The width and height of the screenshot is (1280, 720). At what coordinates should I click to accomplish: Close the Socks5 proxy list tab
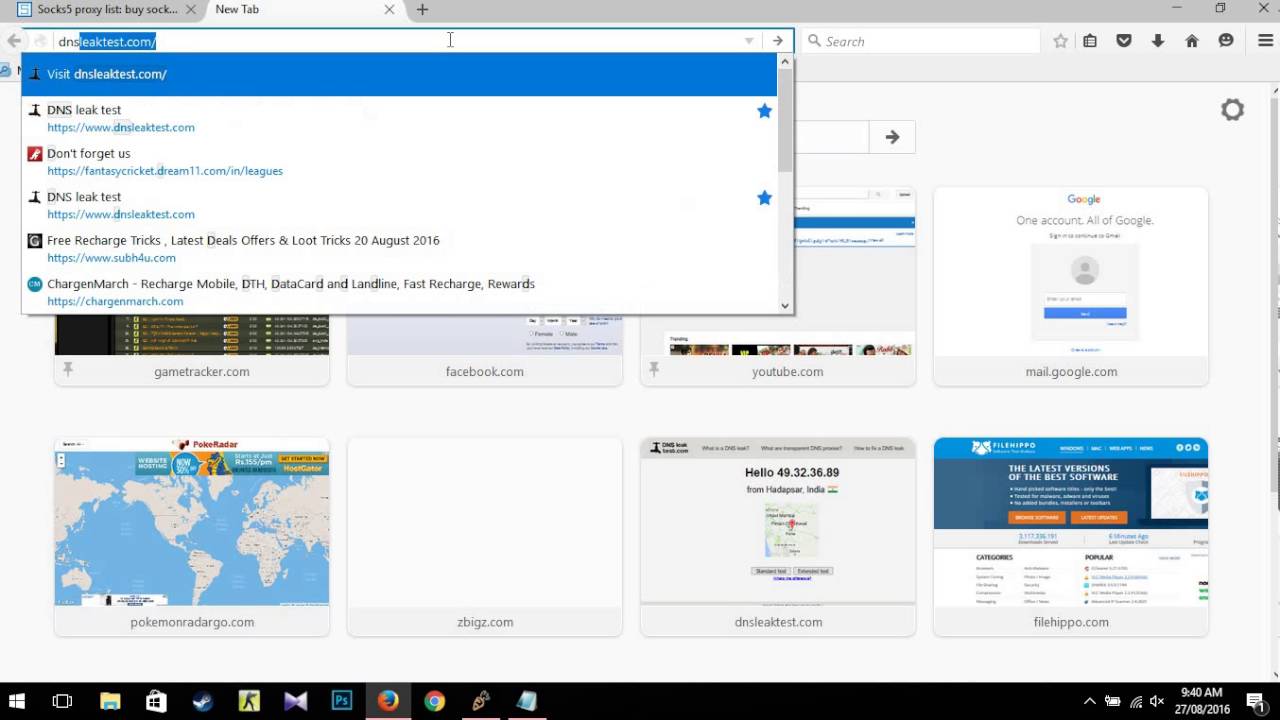pyautogui.click(x=191, y=9)
